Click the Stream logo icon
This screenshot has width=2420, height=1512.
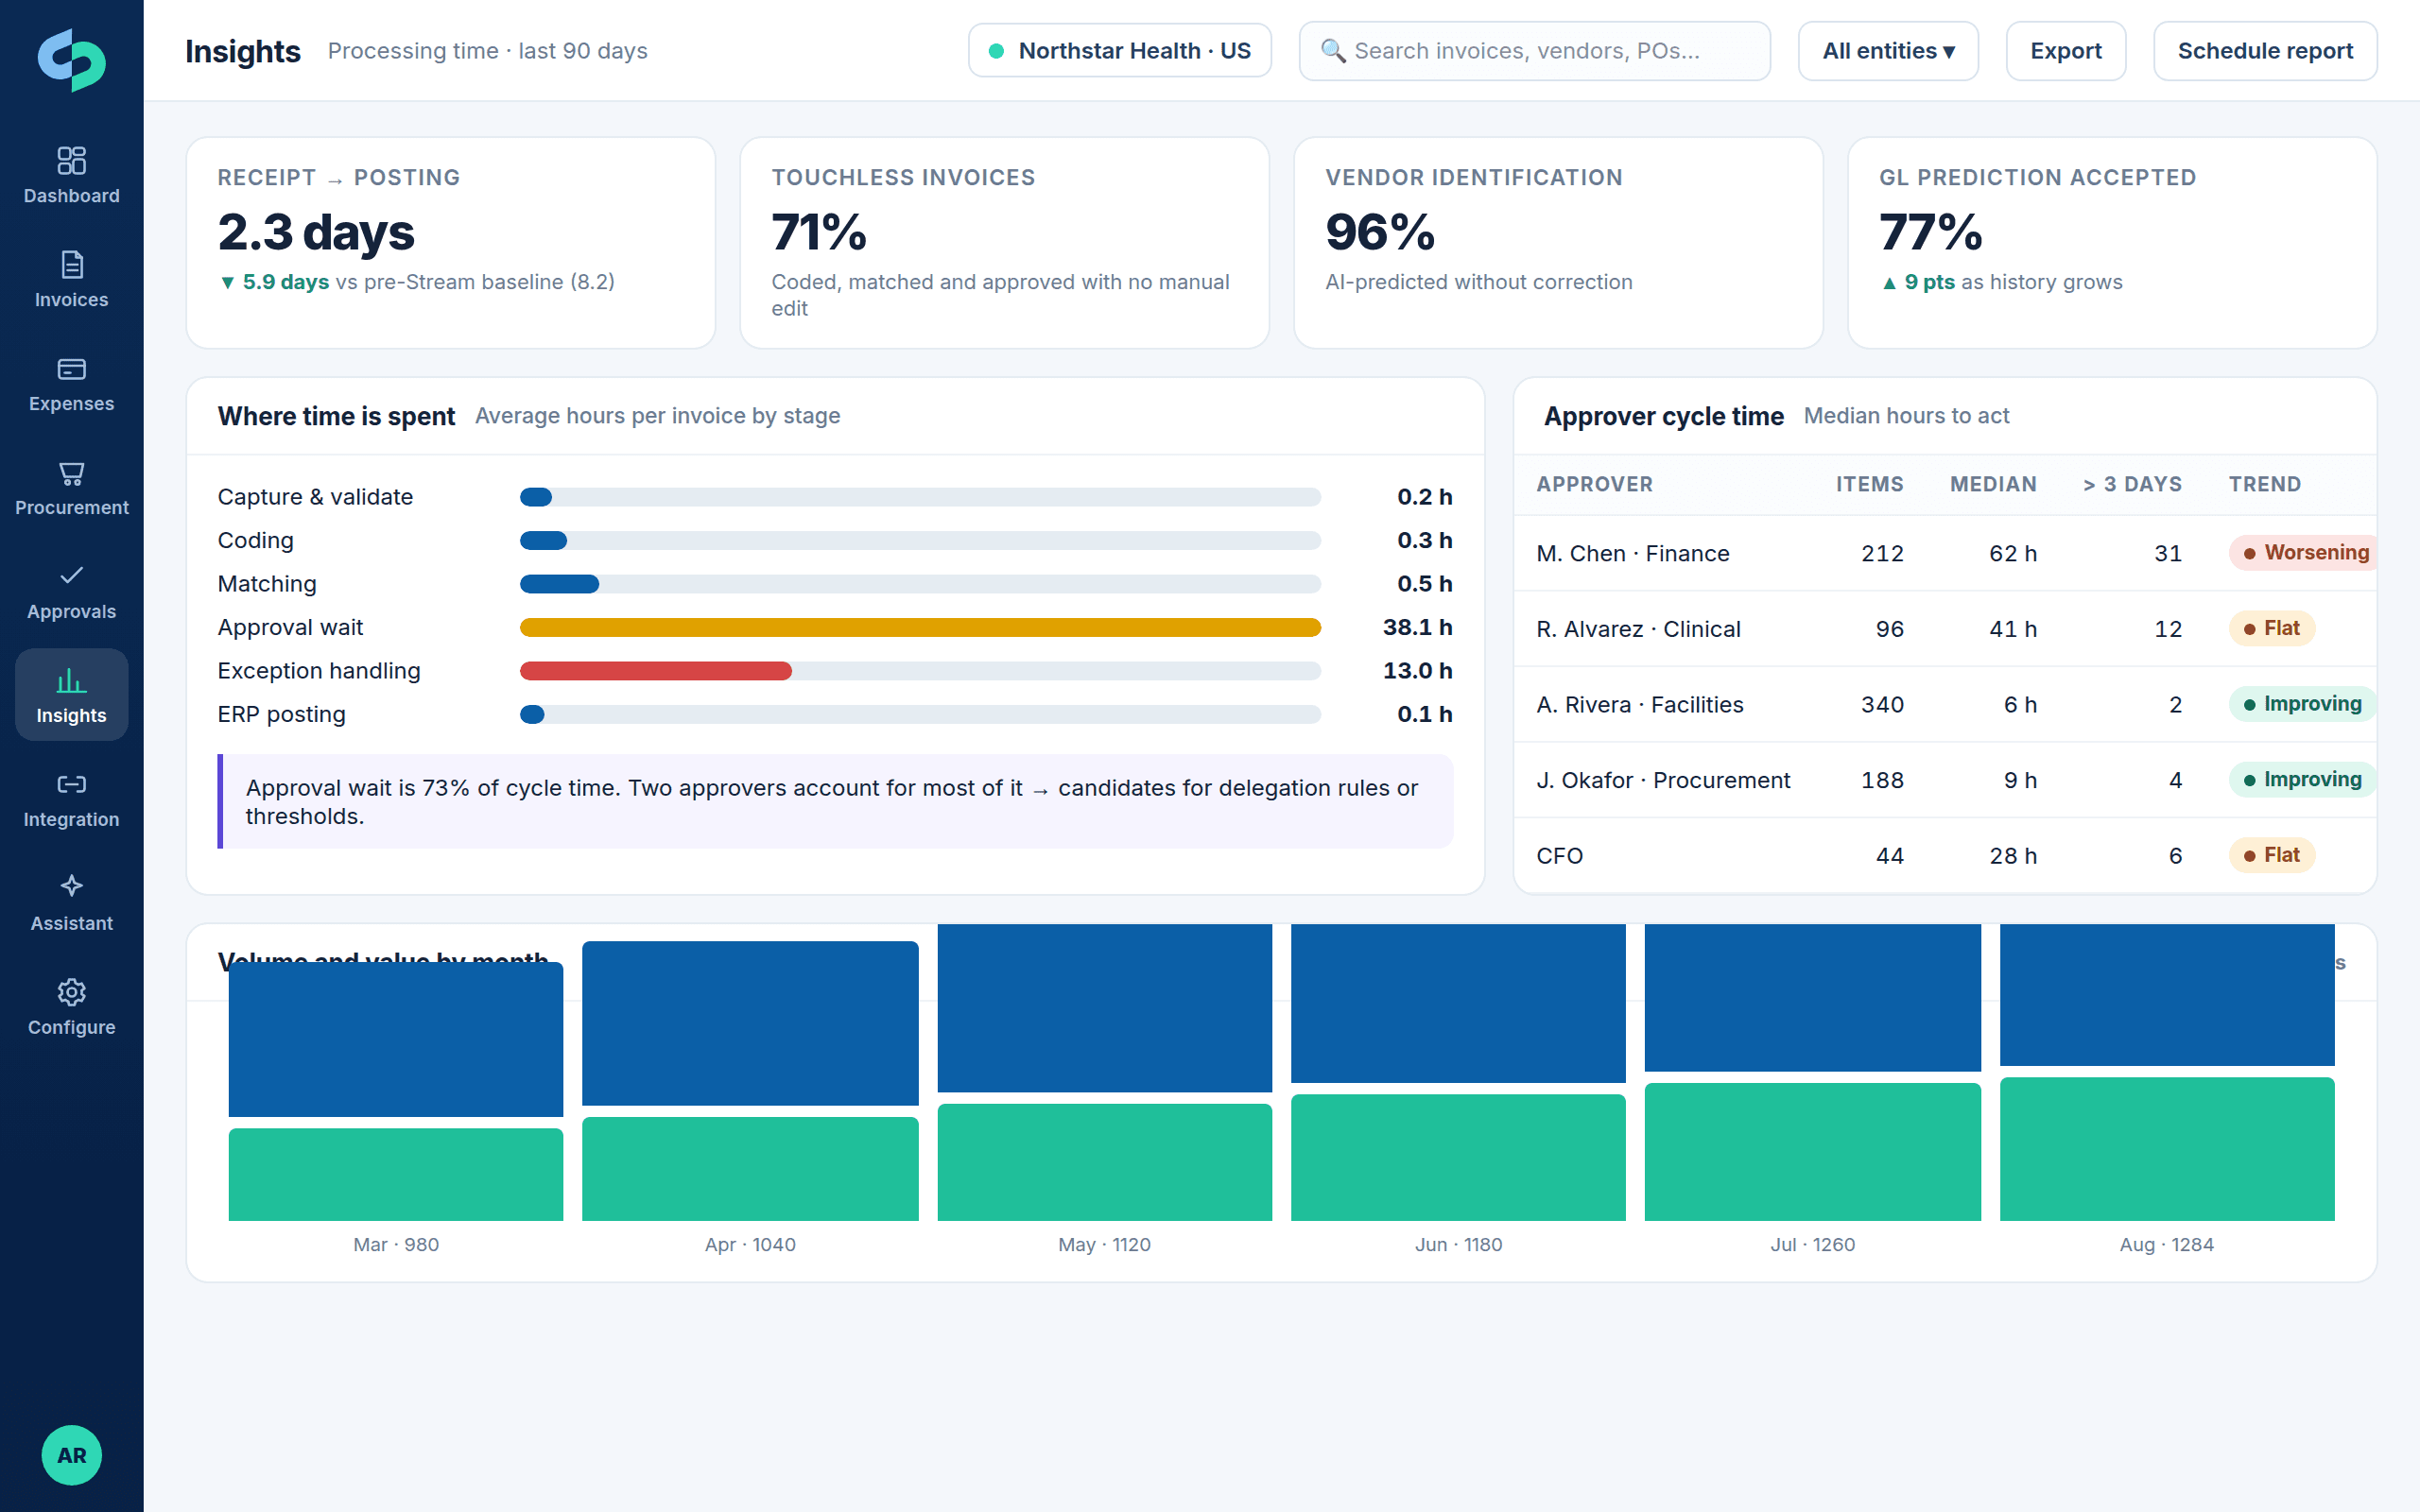click(x=71, y=60)
